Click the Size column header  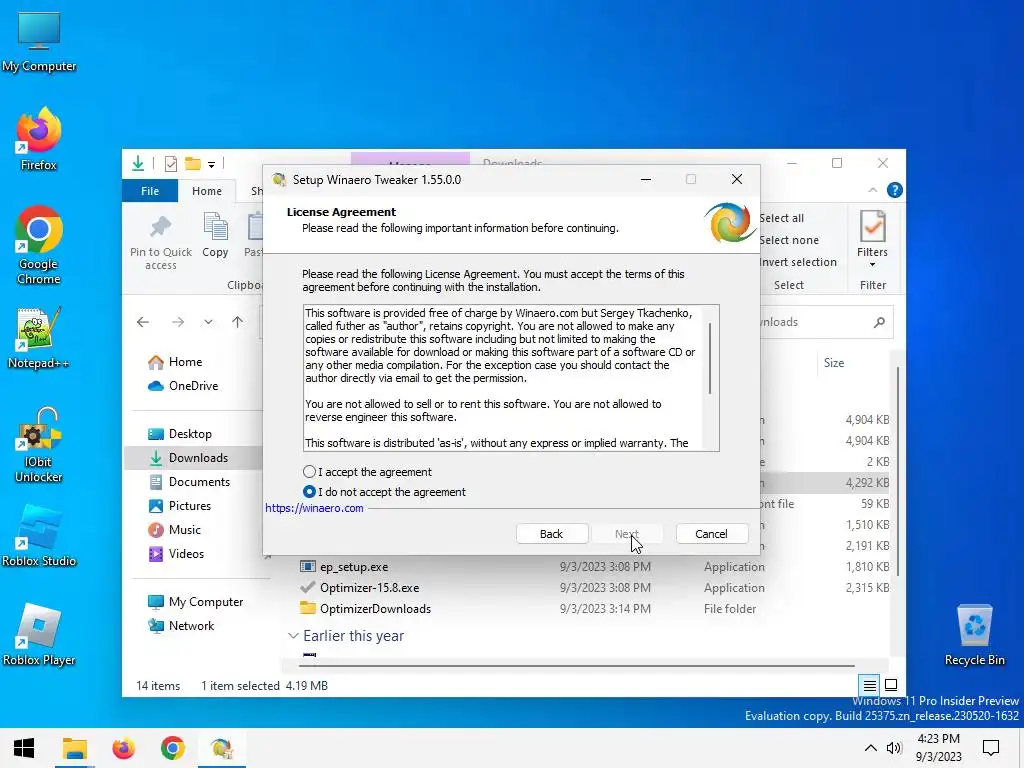pos(834,363)
